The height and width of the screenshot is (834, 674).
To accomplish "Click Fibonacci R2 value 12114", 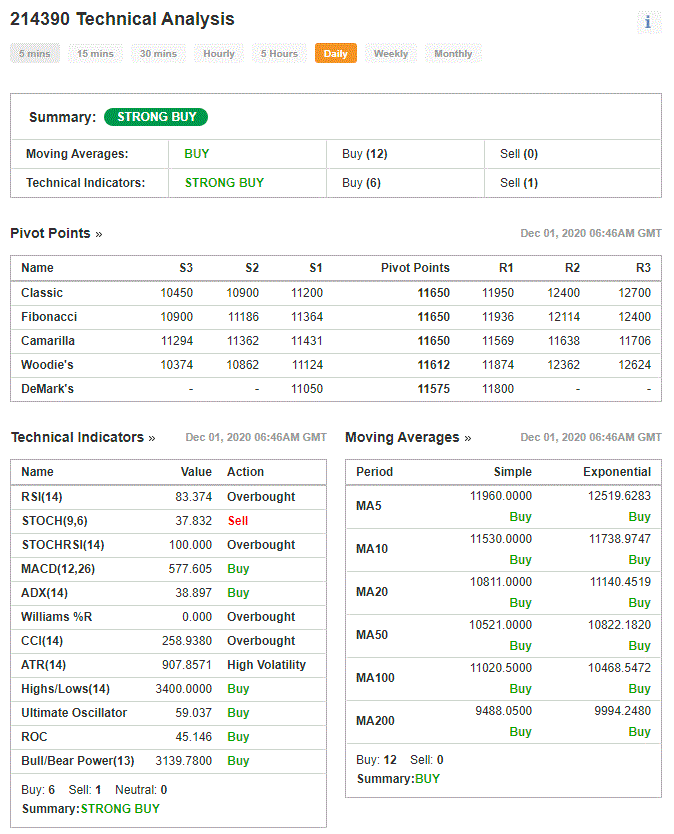I will (x=564, y=317).
